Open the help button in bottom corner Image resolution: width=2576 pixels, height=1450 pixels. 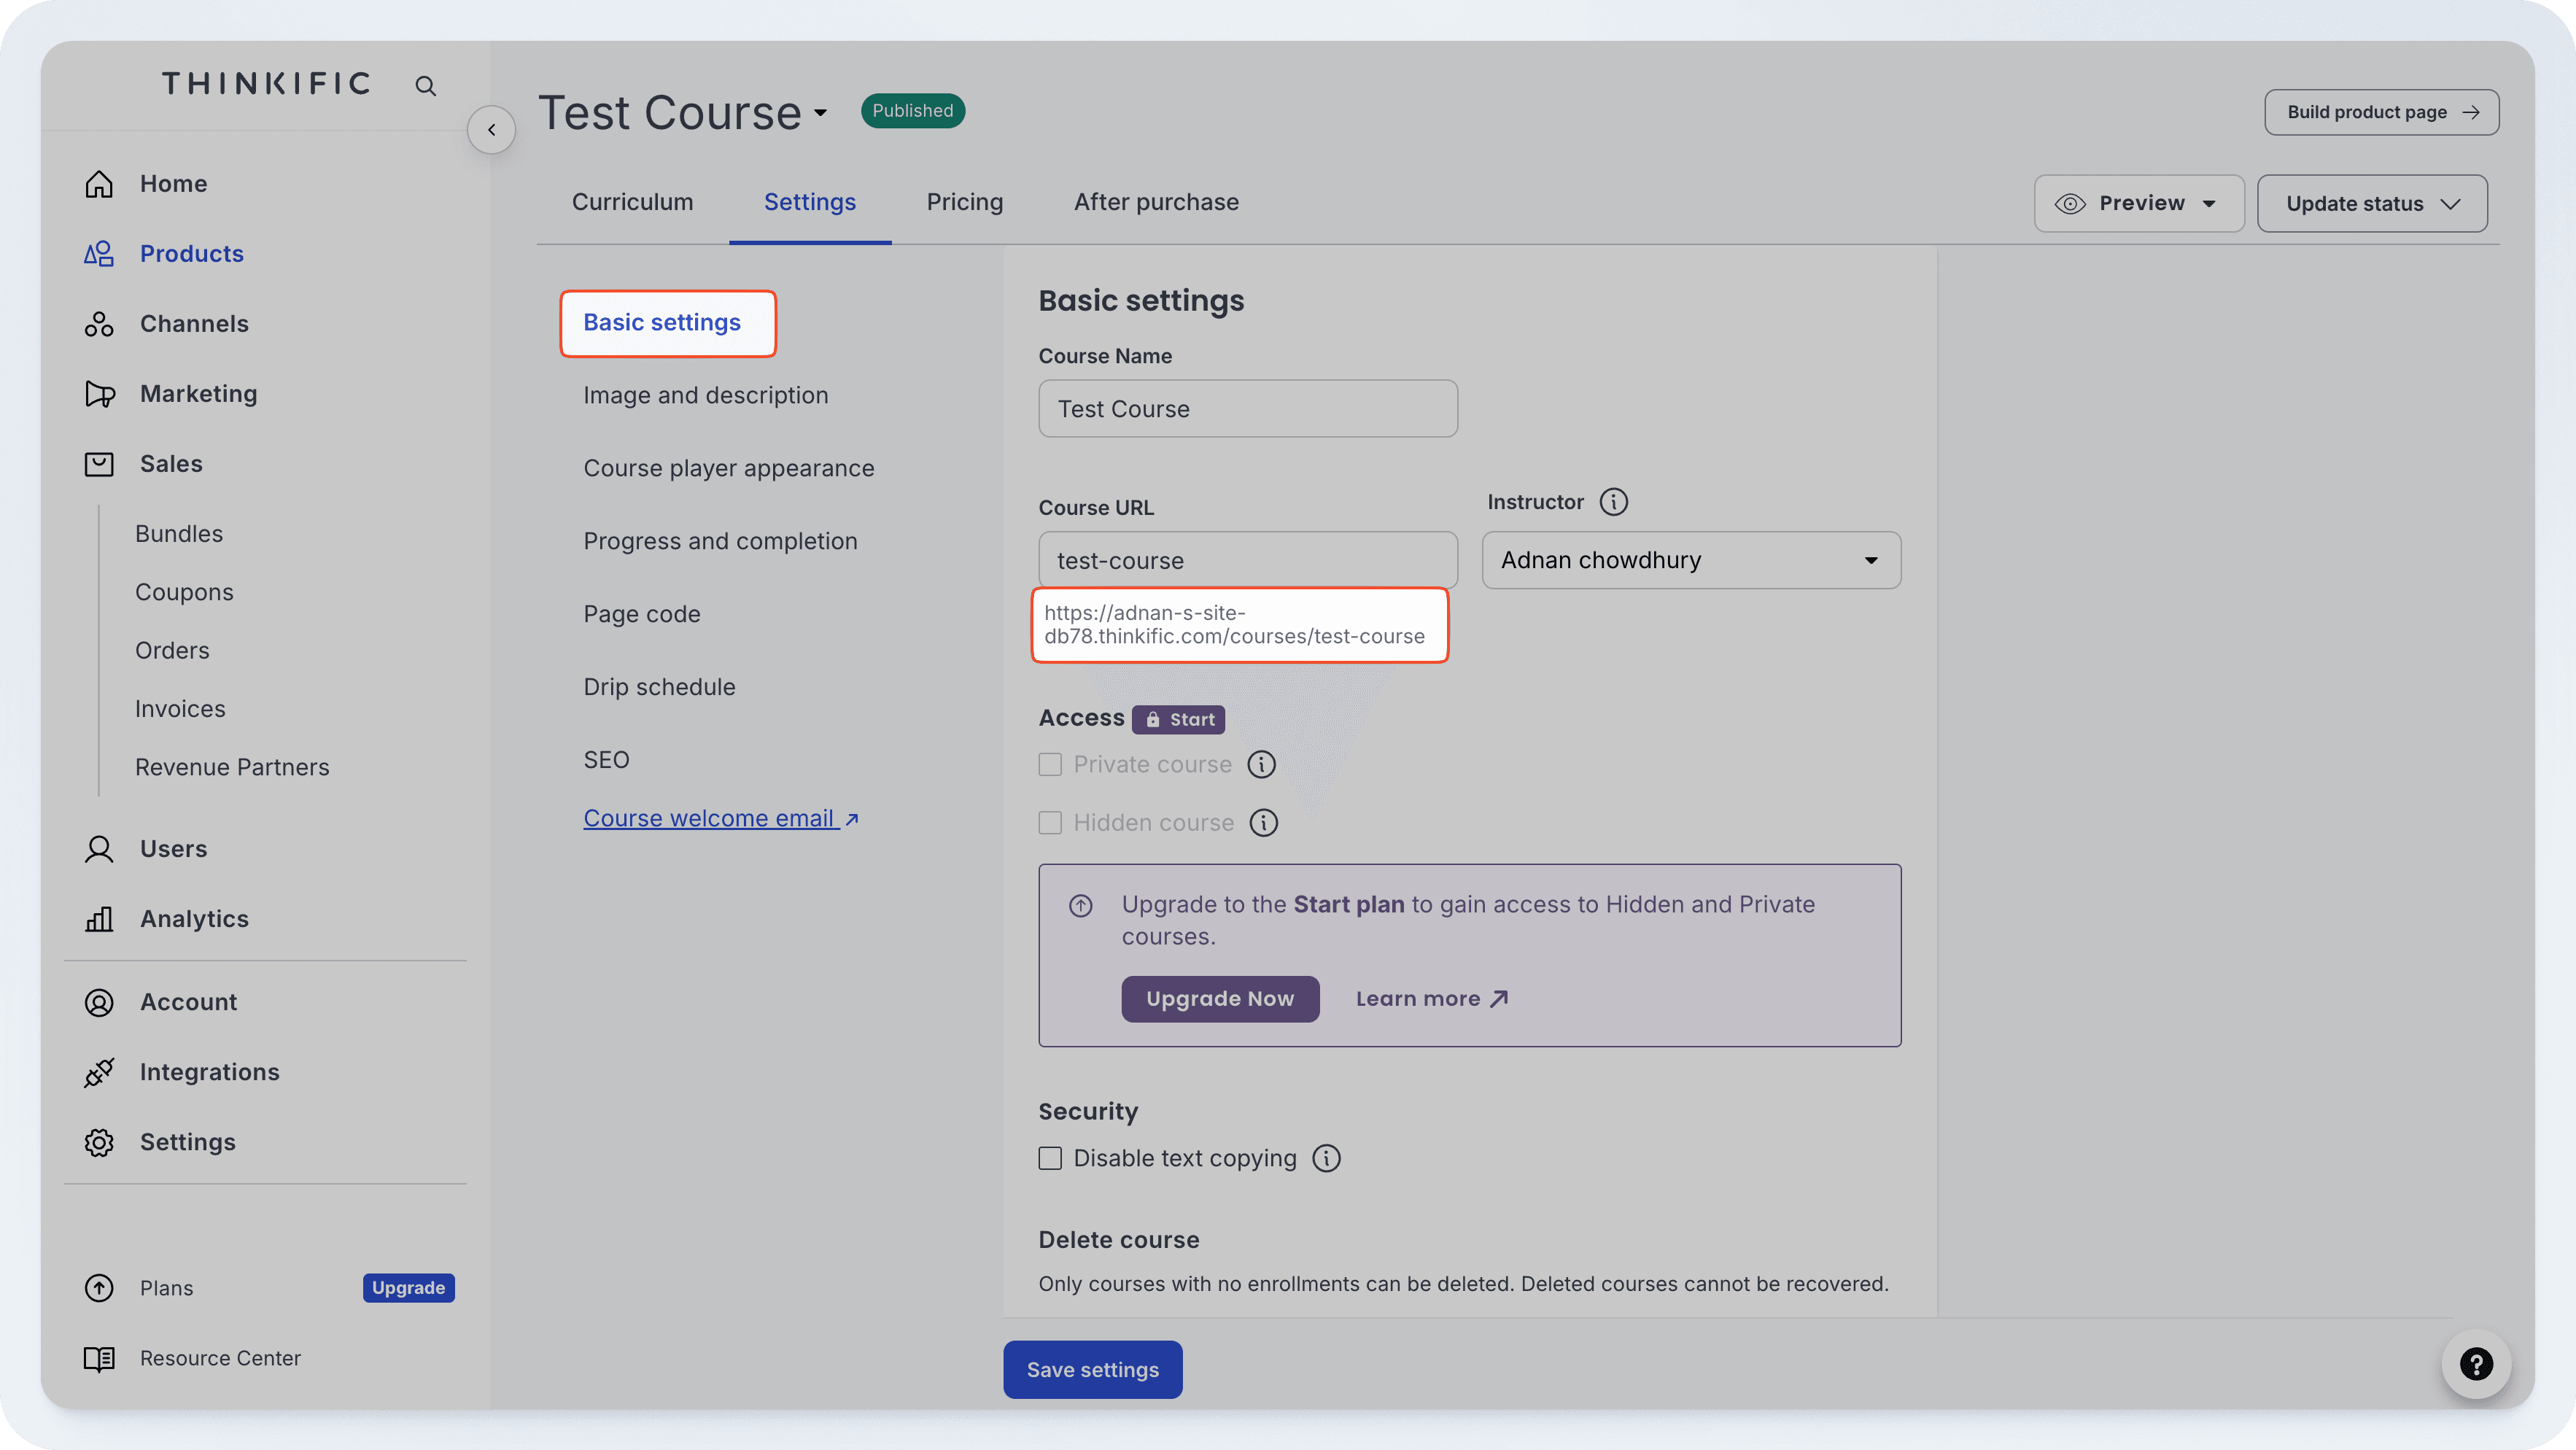(x=2476, y=1364)
